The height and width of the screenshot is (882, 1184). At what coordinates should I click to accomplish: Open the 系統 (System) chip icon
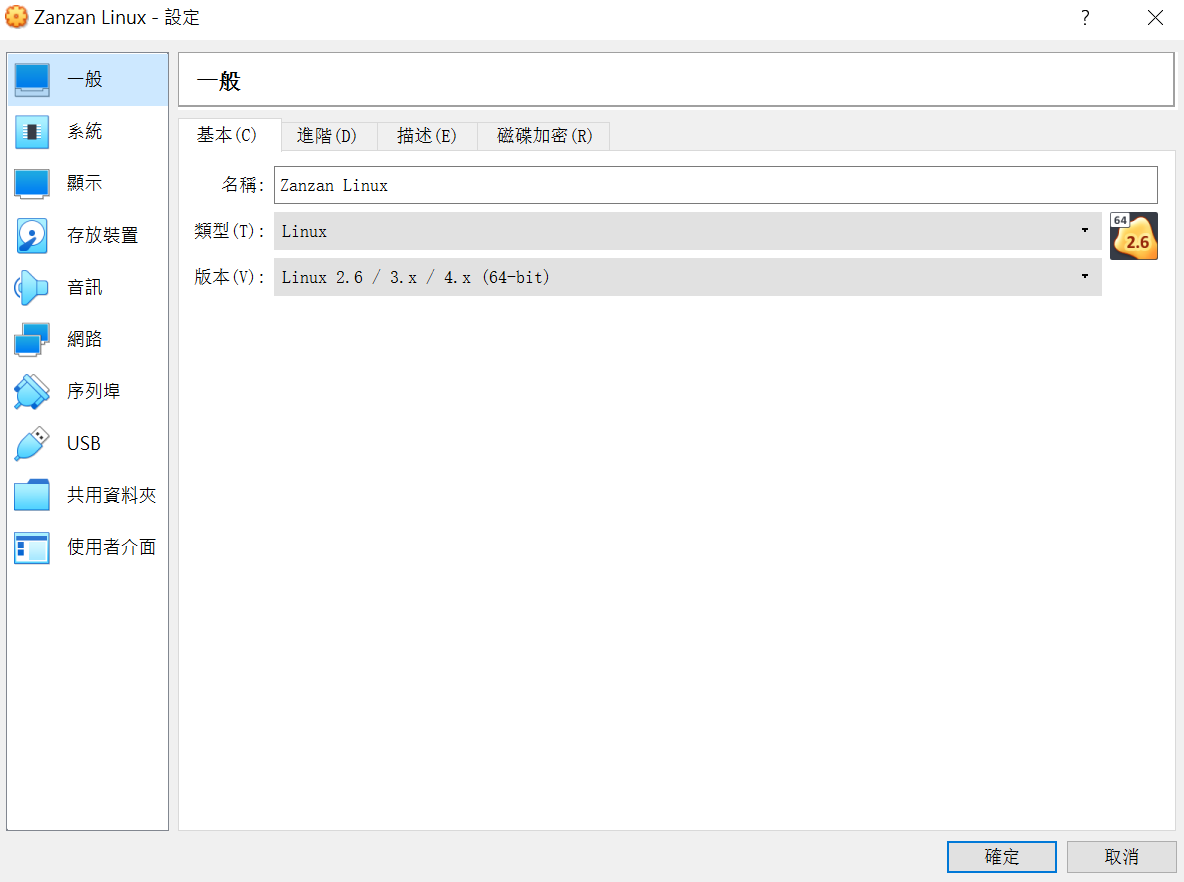point(32,131)
